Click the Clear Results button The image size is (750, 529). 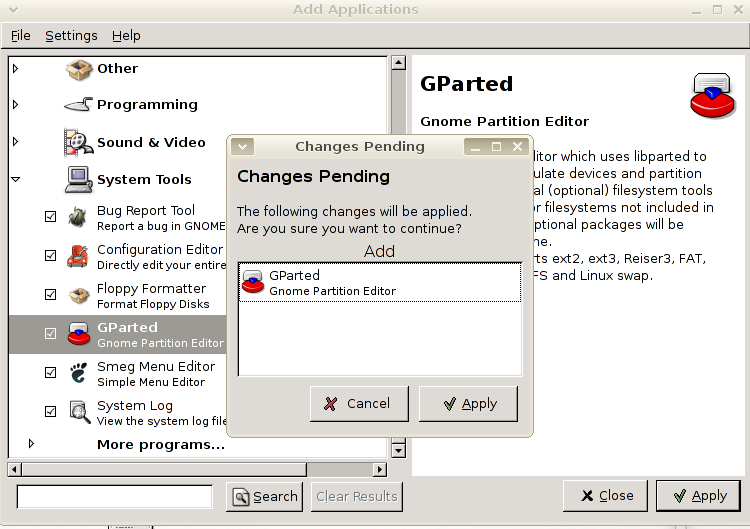pos(357,497)
